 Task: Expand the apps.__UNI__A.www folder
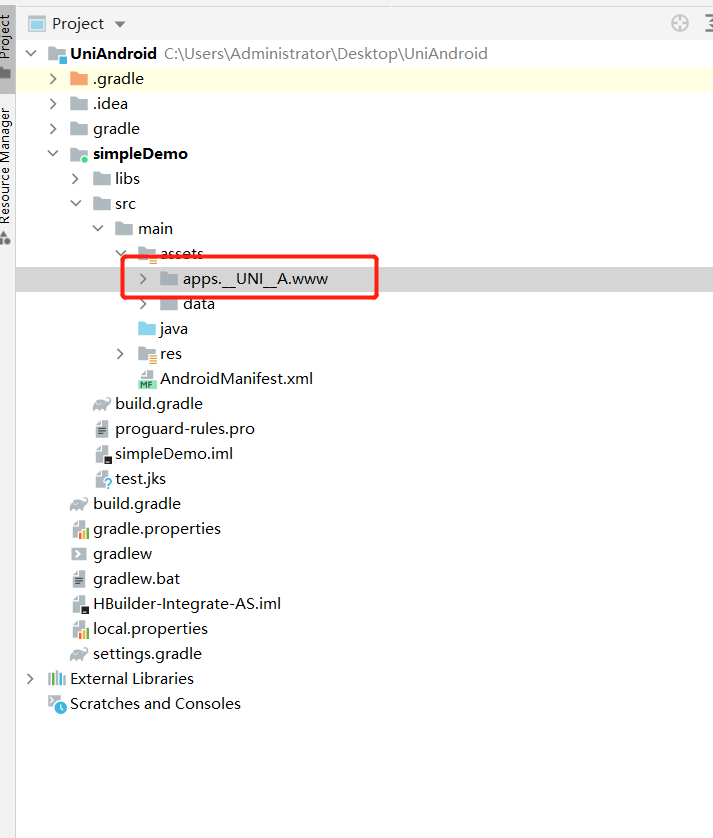click(x=143, y=278)
